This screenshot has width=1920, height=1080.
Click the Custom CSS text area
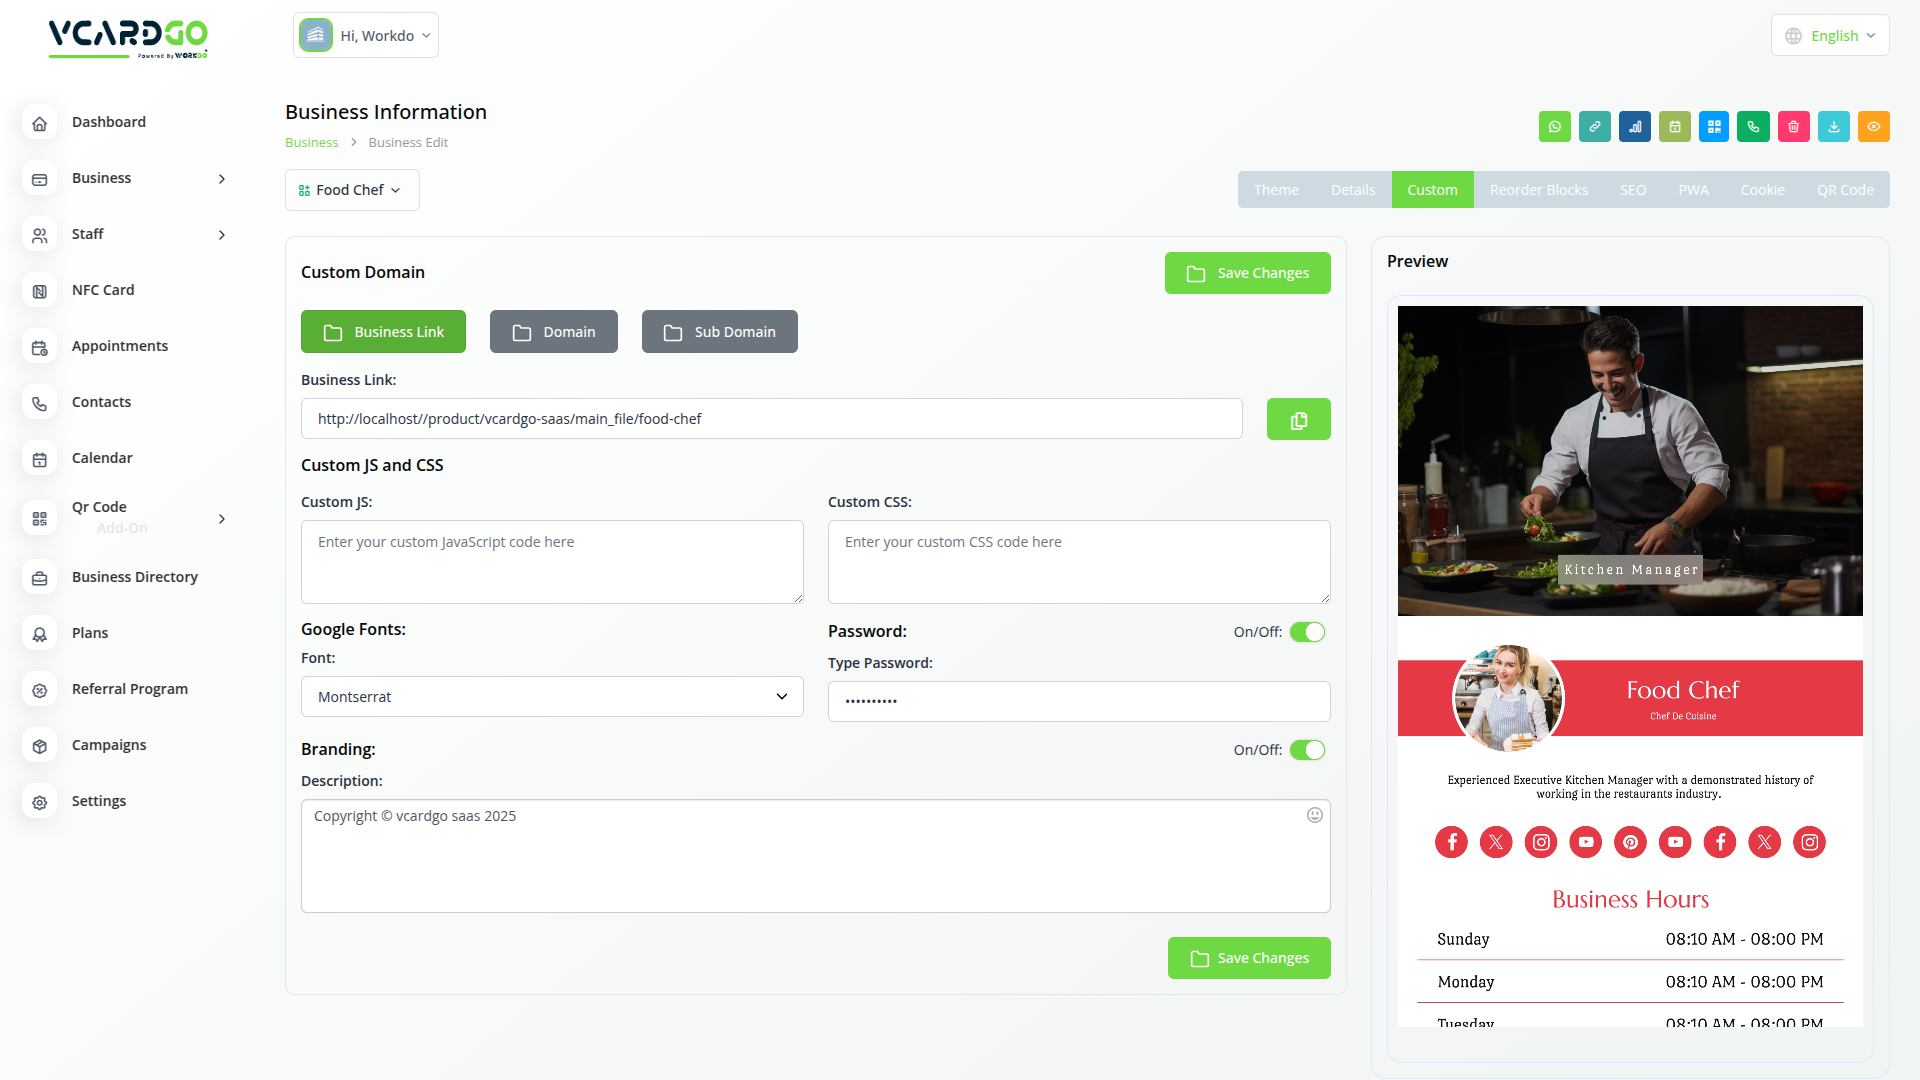point(1078,562)
